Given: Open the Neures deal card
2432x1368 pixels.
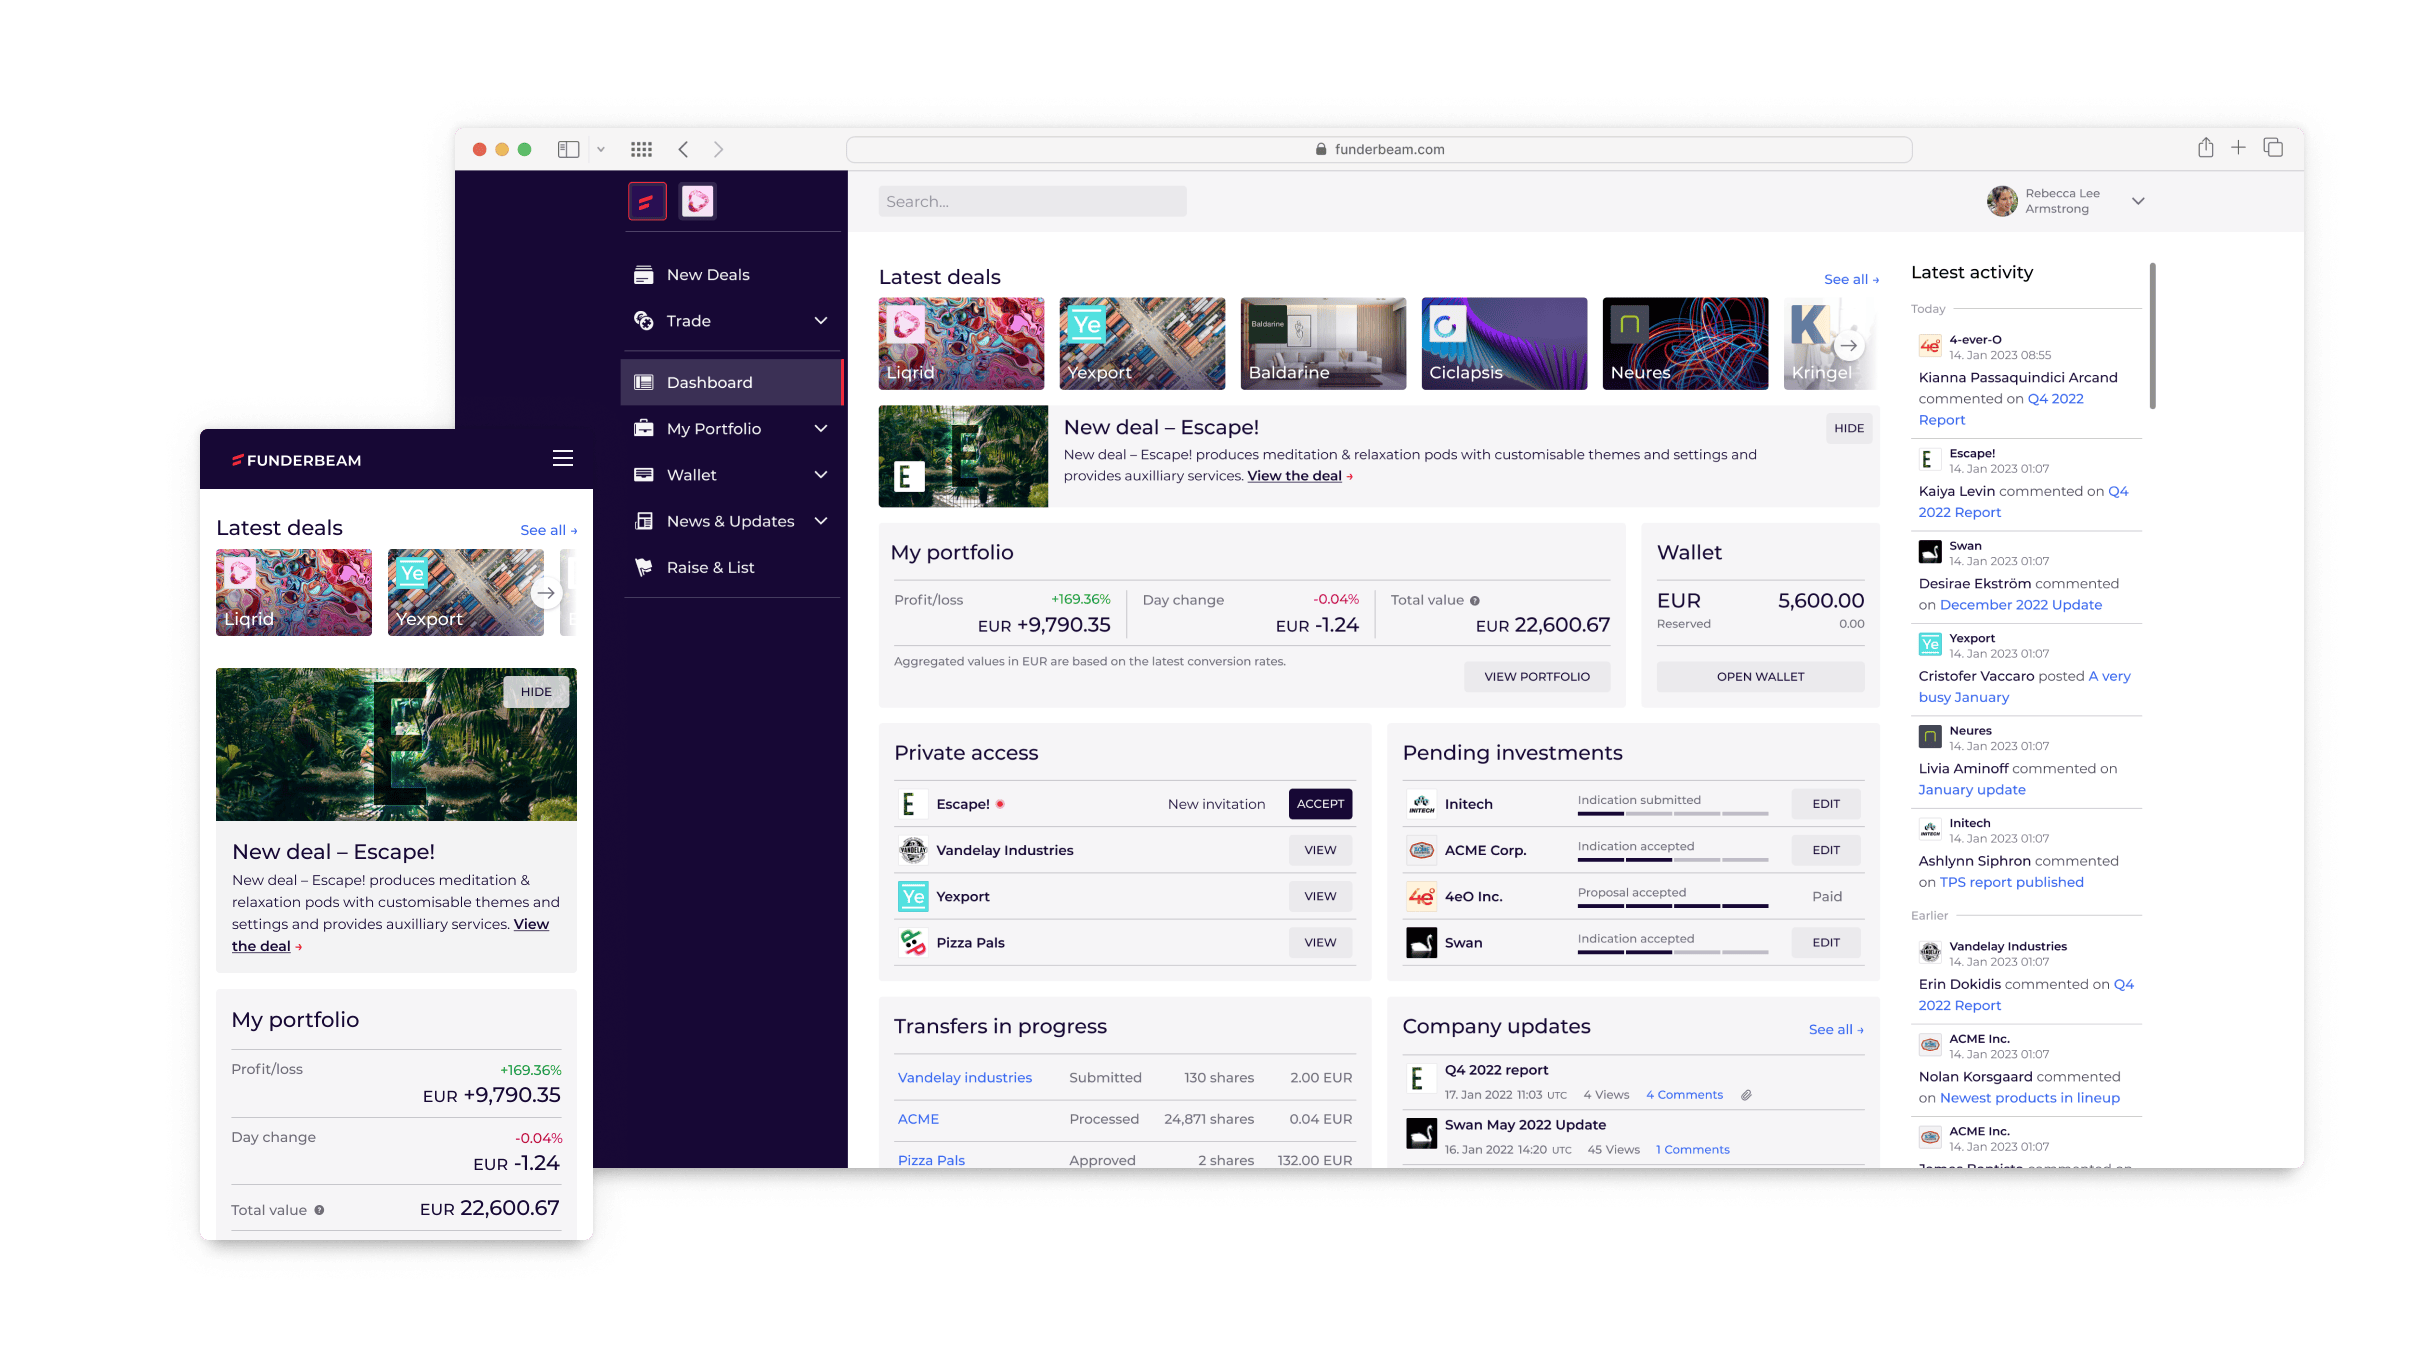Looking at the screenshot, I should click(1685, 343).
